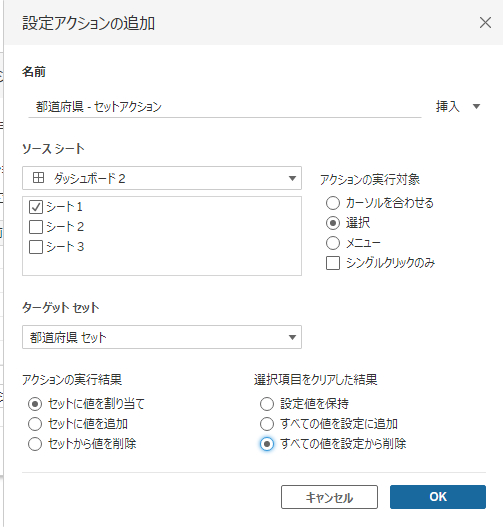This screenshot has height=527, width=503.
Task: Choose セットから値を削除 radio button
Action: 35,444
